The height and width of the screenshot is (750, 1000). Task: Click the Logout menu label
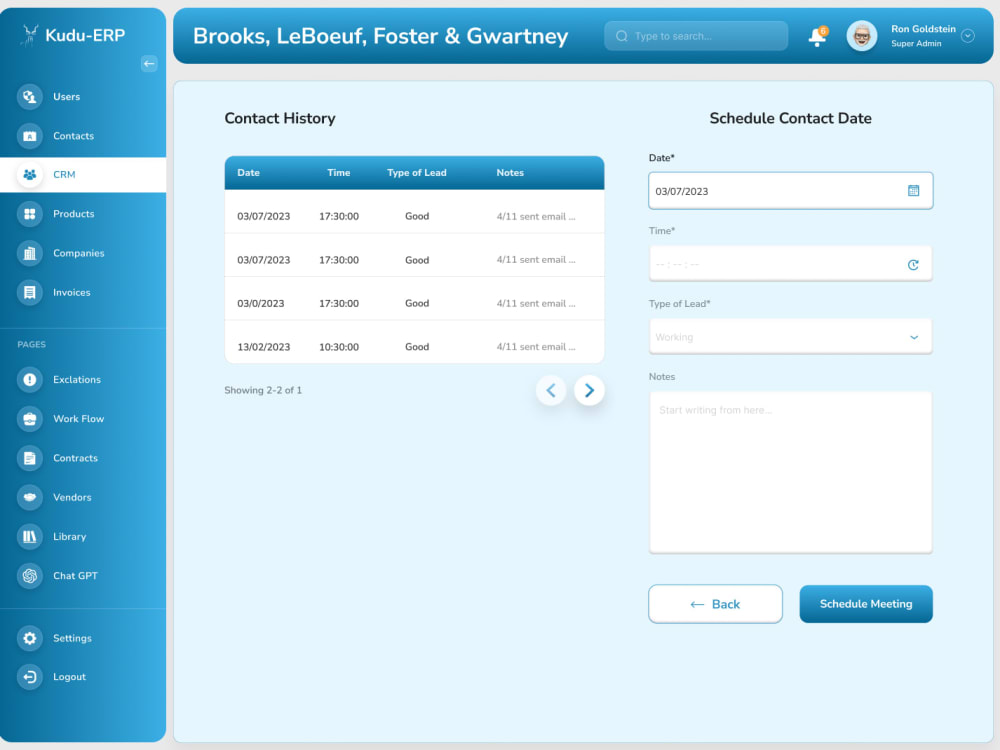pos(70,677)
